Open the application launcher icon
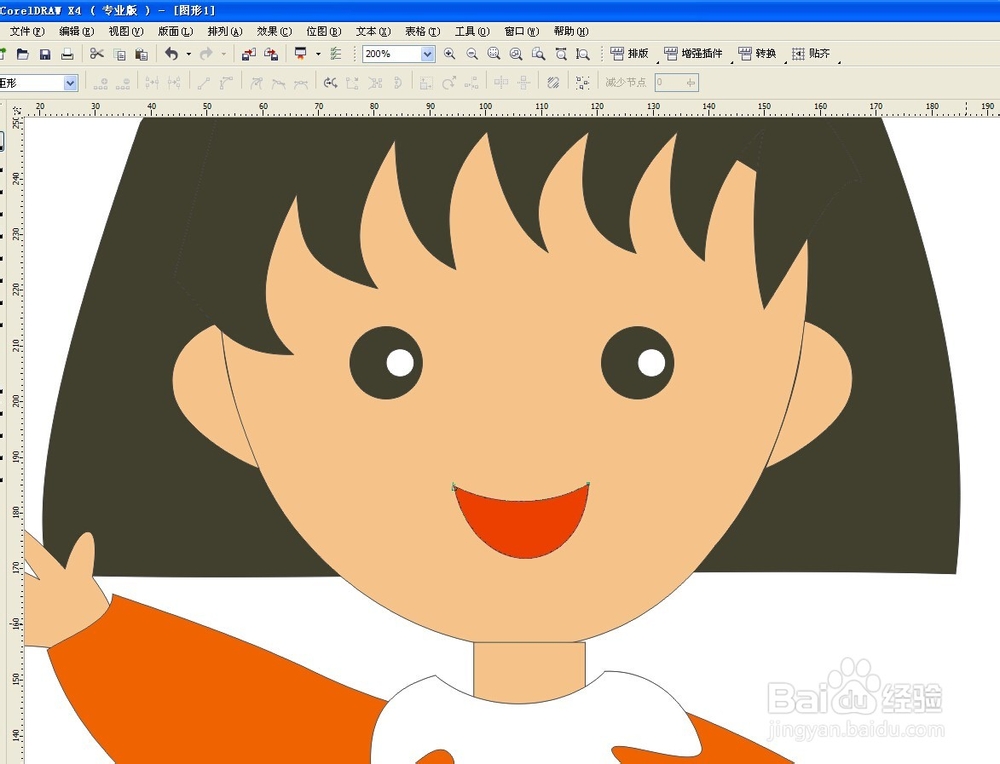This screenshot has height=764, width=1000. click(x=300, y=54)
